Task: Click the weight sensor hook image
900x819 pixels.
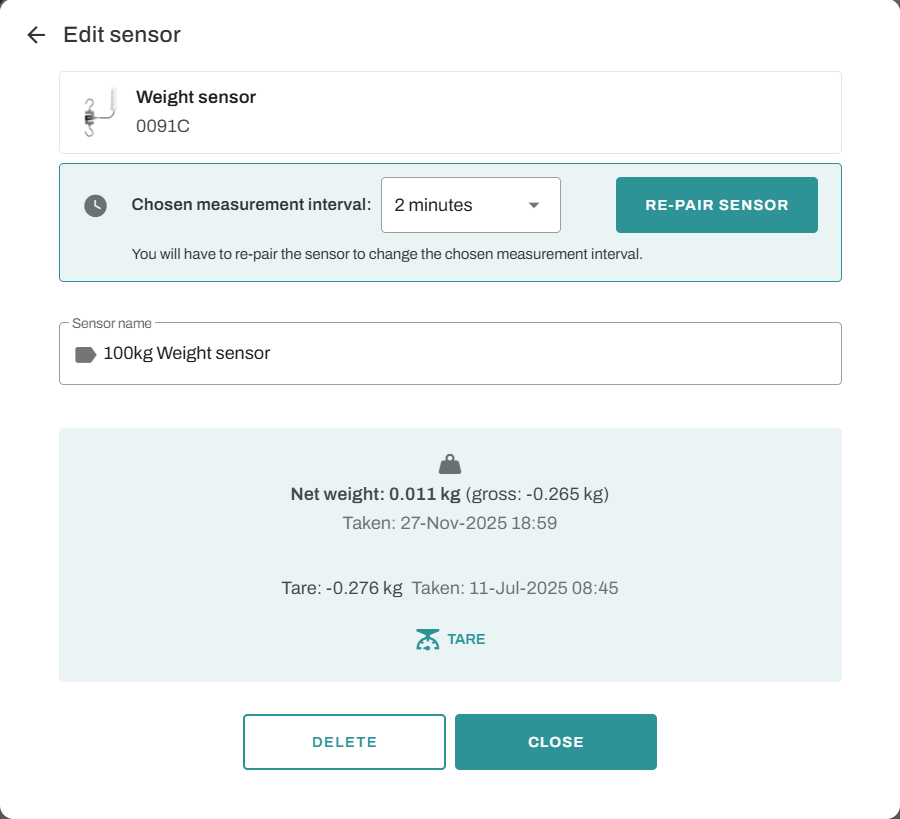Action: click(99, 112)
